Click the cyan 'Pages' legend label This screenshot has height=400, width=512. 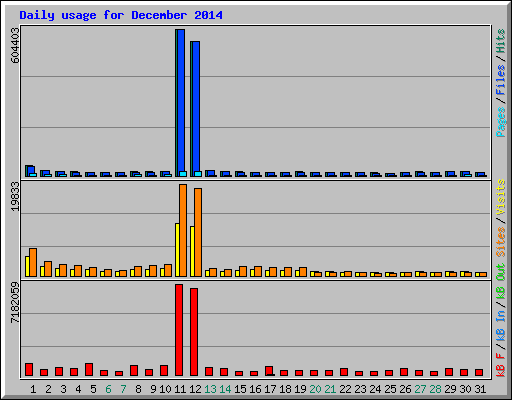point(501,122)
